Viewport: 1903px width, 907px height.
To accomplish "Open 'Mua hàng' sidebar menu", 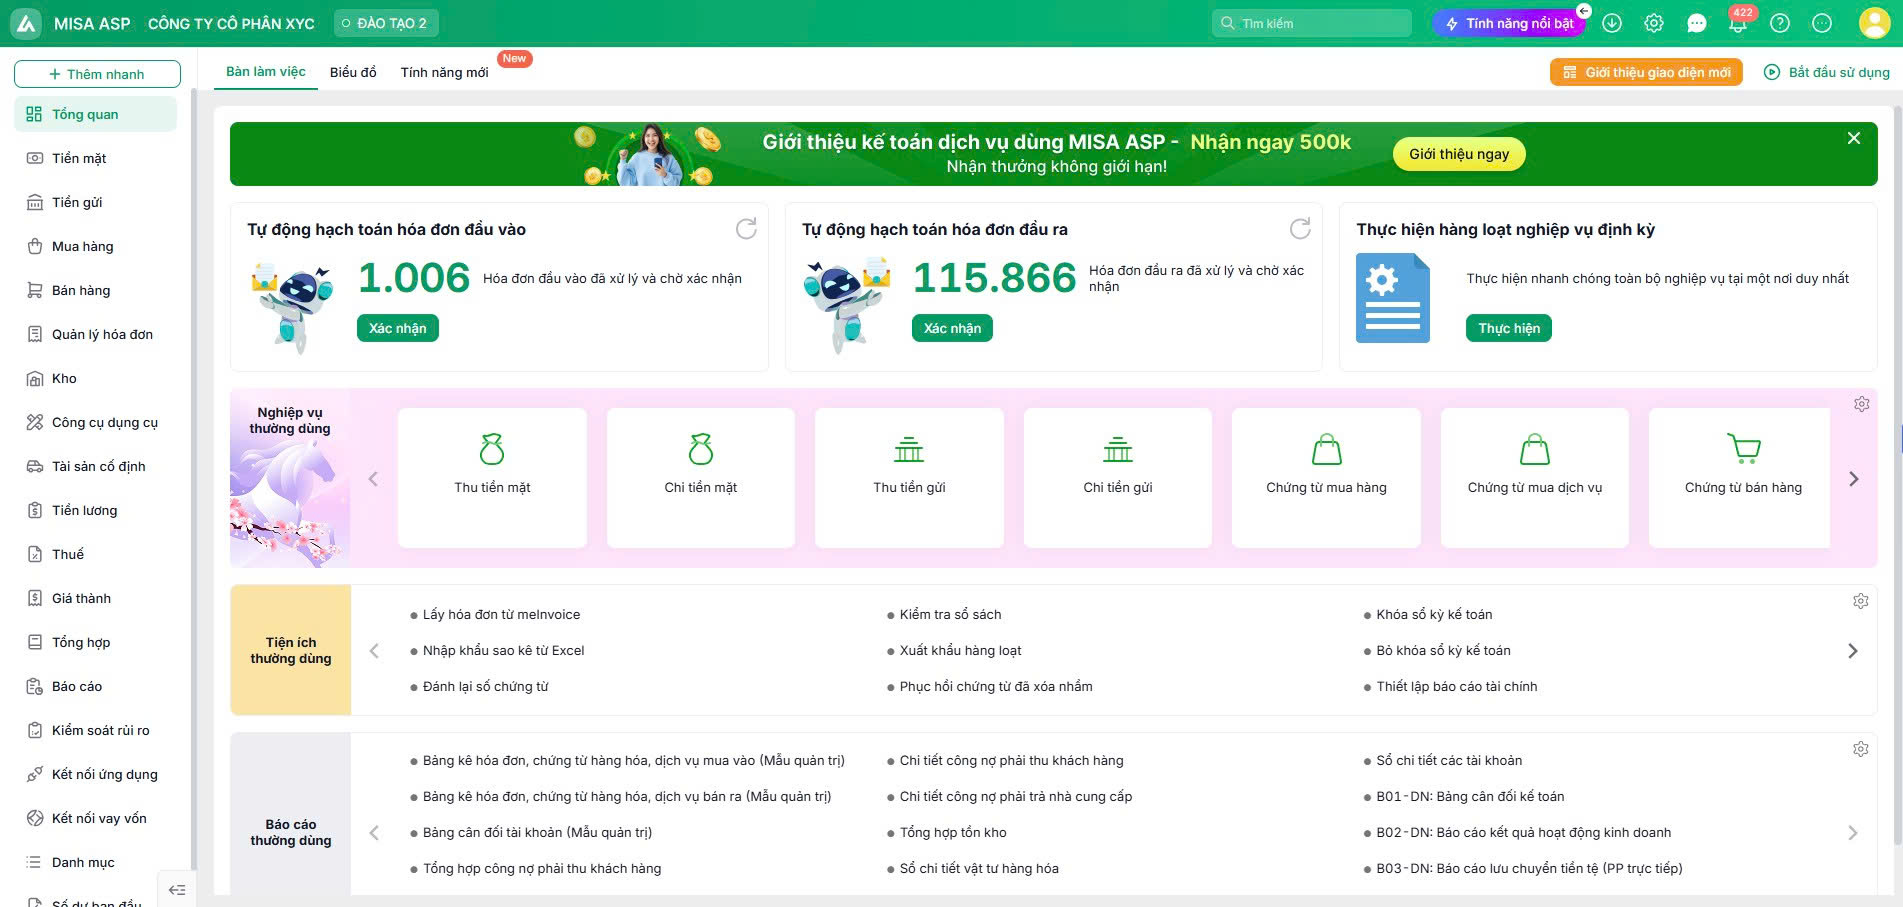I will [96, 246].
